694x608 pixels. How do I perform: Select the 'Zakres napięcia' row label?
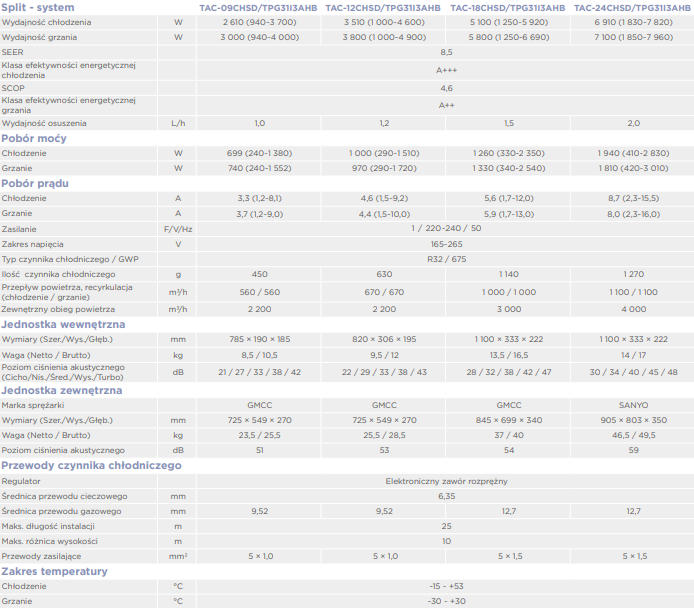[32, 244]
